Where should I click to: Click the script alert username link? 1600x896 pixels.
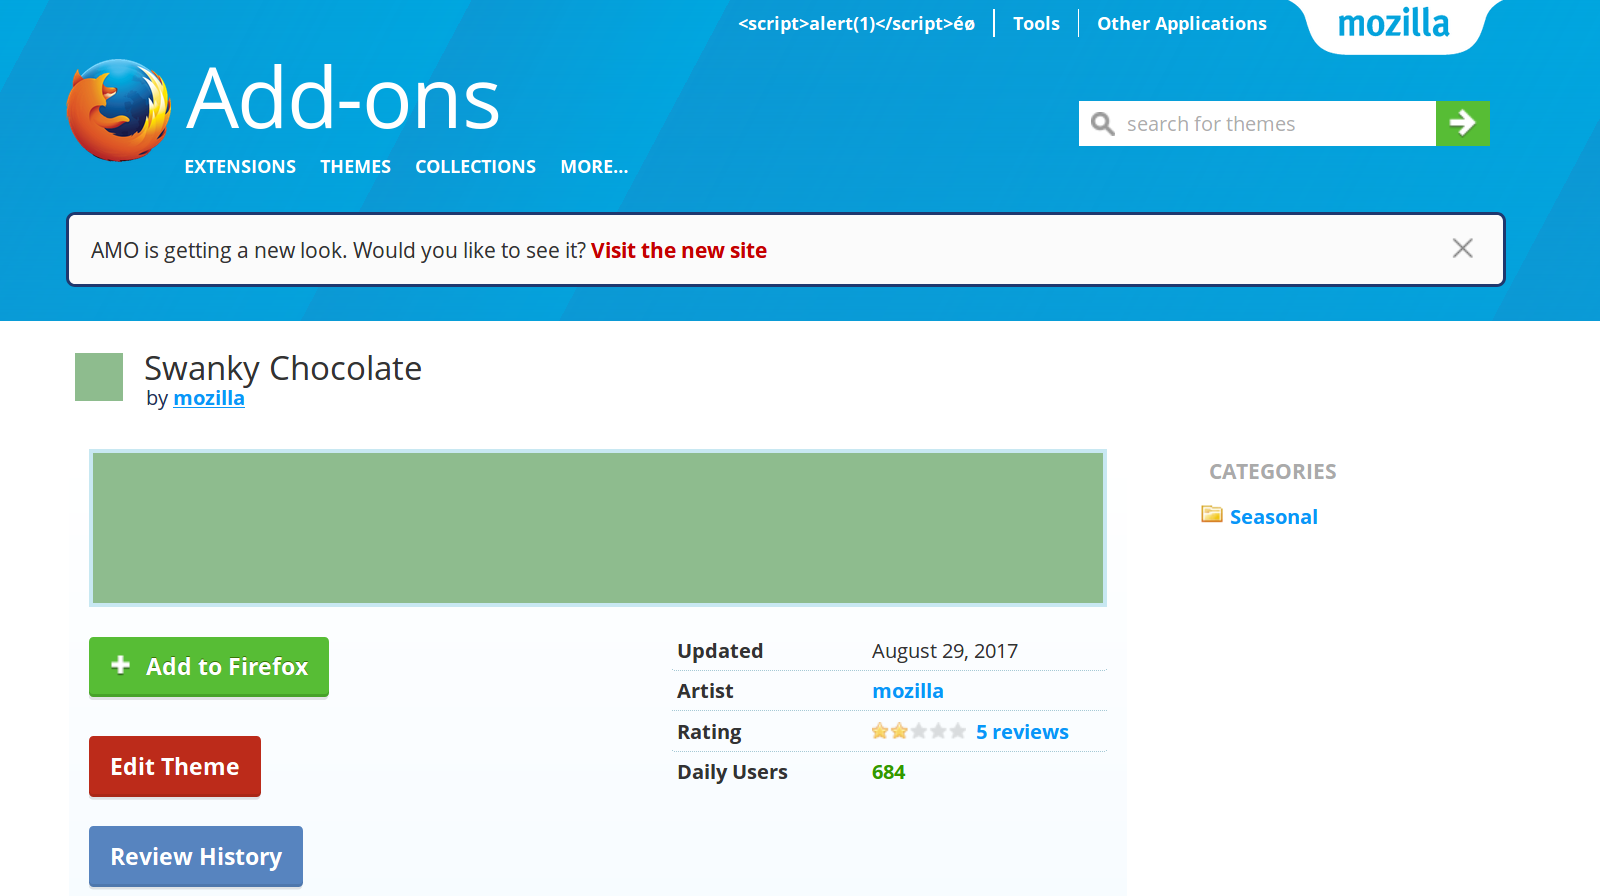click(x=856, y=23)
